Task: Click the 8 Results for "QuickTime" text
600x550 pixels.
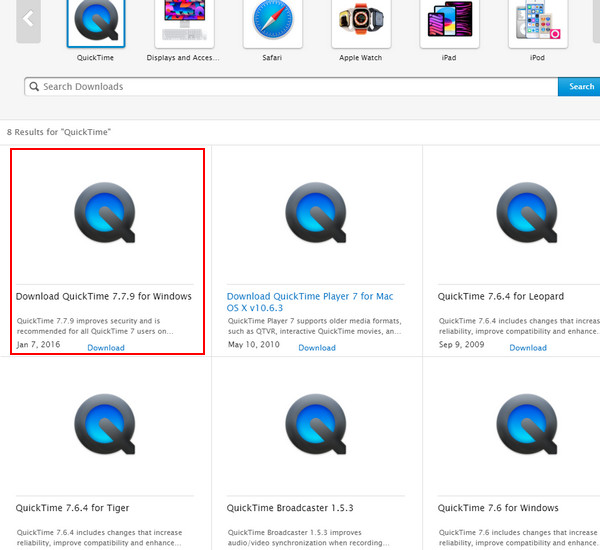Action: [x=59, y=132]
